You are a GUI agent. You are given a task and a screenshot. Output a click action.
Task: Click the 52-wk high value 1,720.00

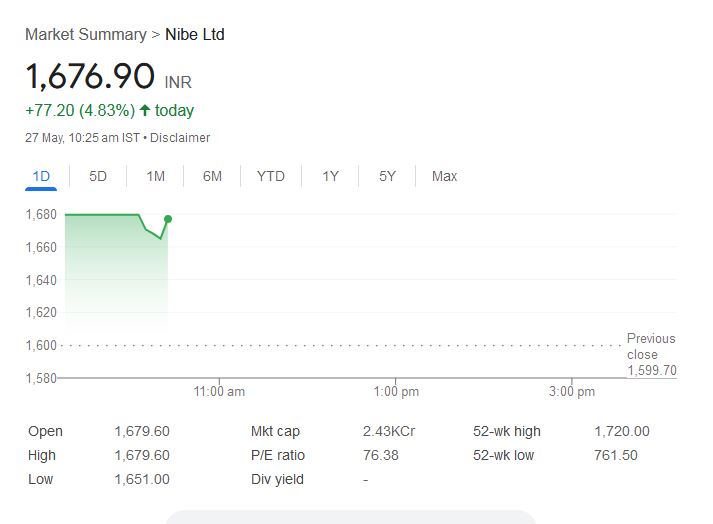621,431
